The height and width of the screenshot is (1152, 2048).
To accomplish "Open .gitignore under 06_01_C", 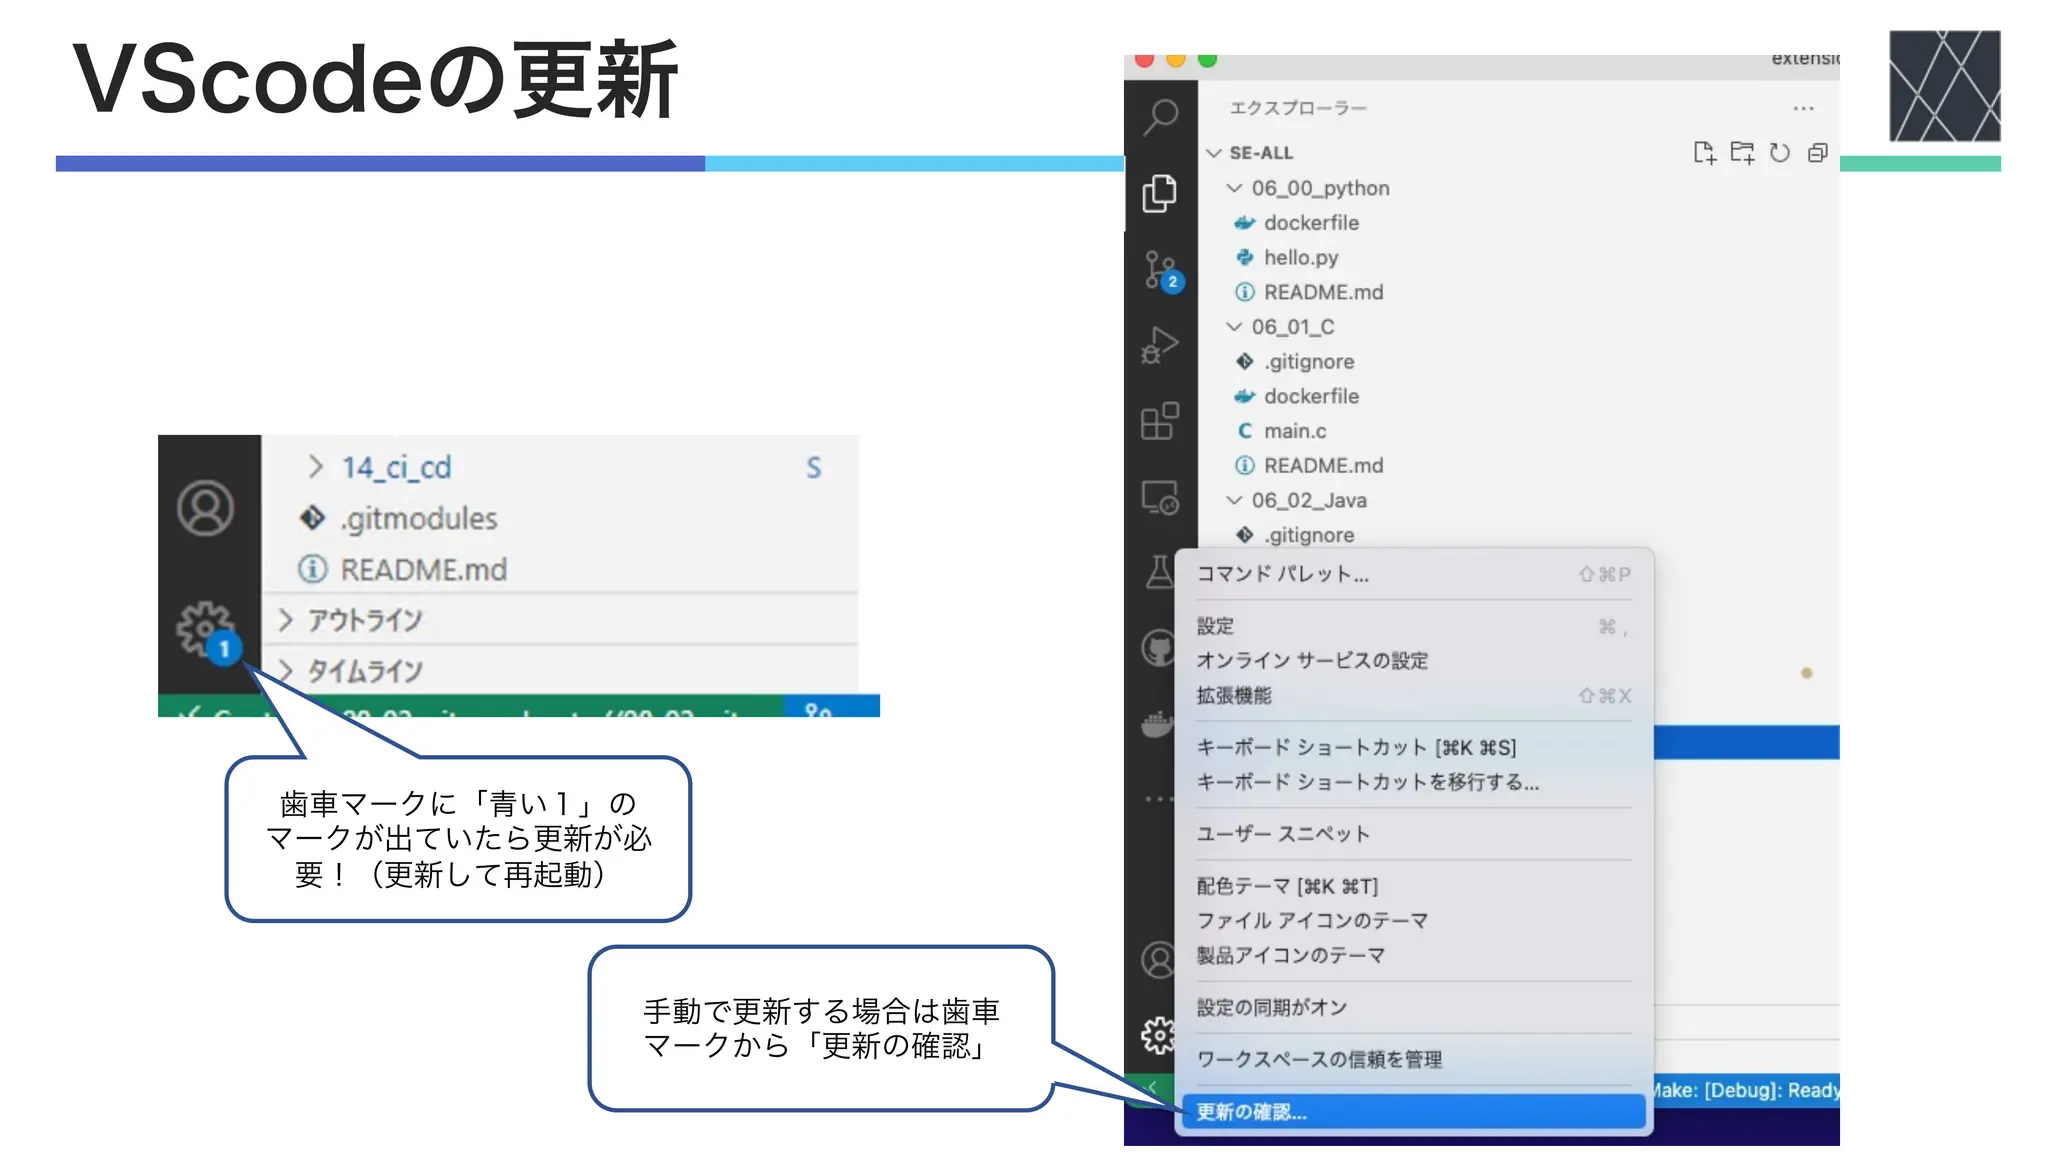I will [x=1309, y=362].
